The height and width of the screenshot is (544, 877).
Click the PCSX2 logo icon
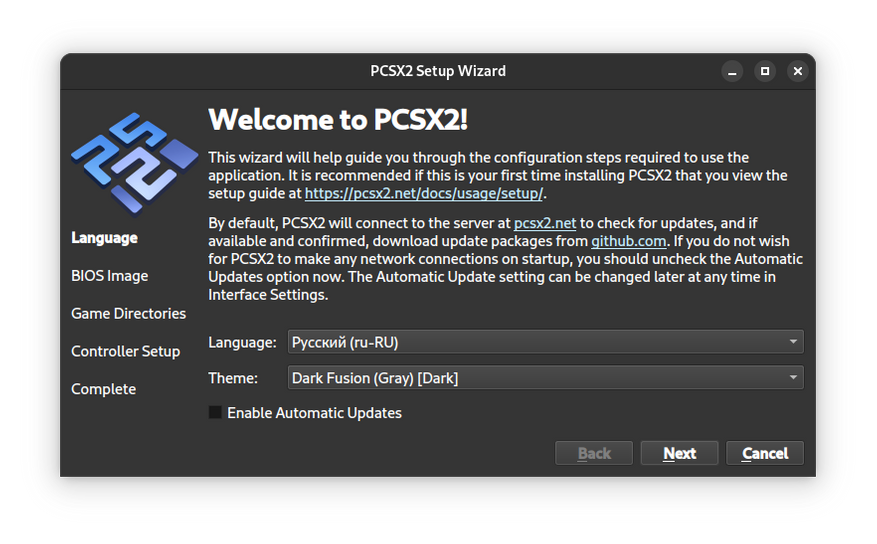click(x=134, y=163)
